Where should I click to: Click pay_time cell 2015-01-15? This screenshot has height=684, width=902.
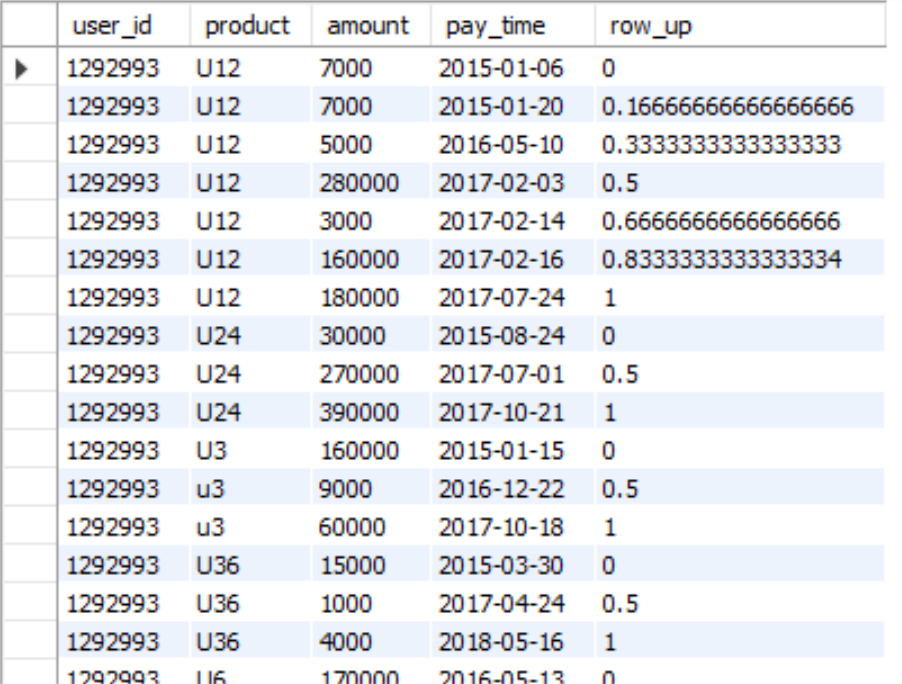[x=512, y=450]
